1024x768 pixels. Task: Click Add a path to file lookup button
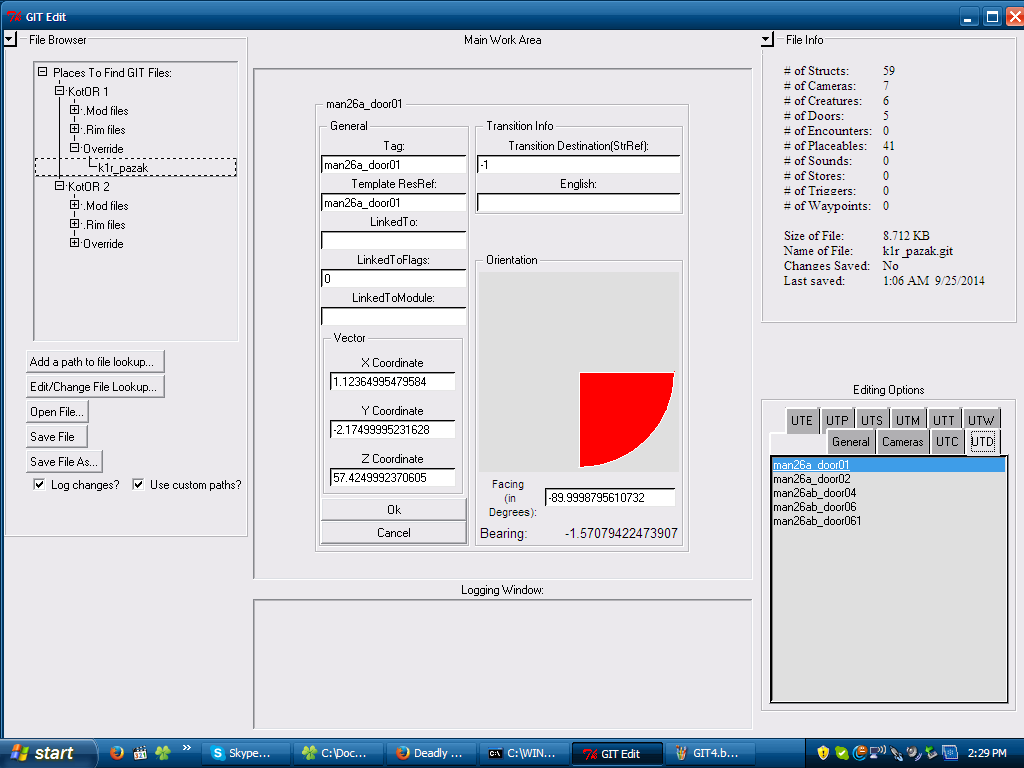coord(95,361)
